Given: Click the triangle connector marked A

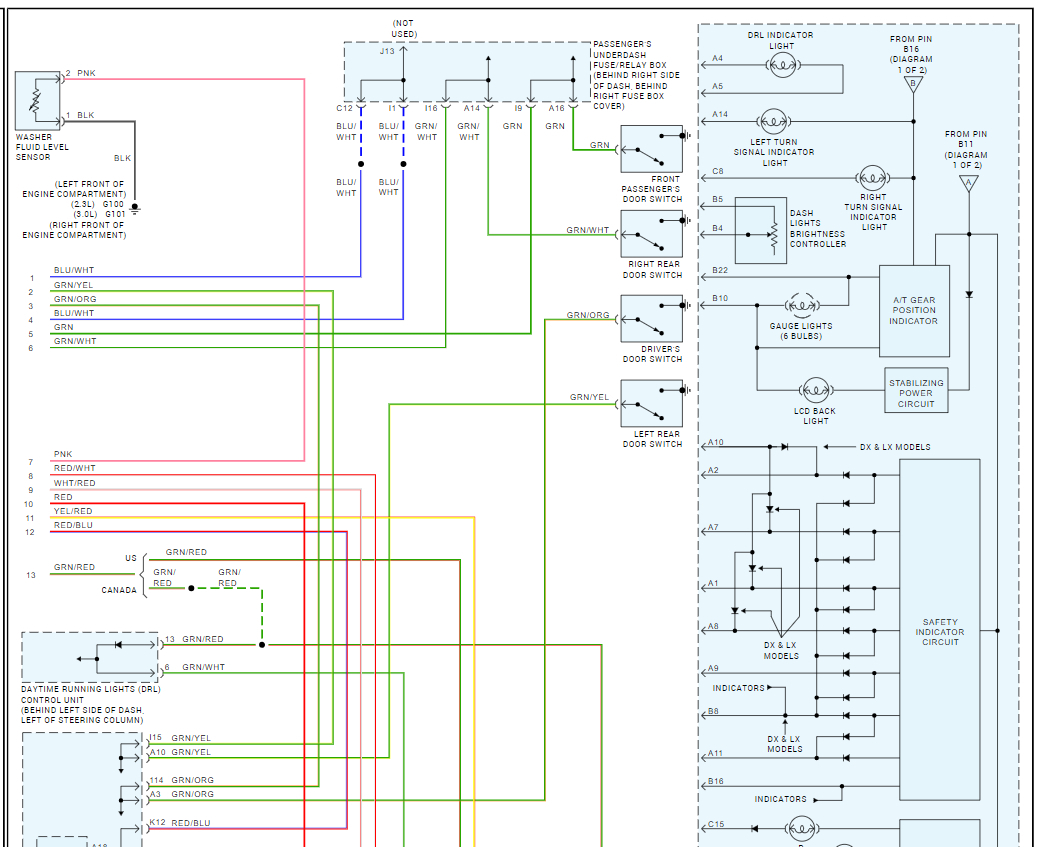Looking at the screenshot, I should pyautogui.click(x=969, y=183).
